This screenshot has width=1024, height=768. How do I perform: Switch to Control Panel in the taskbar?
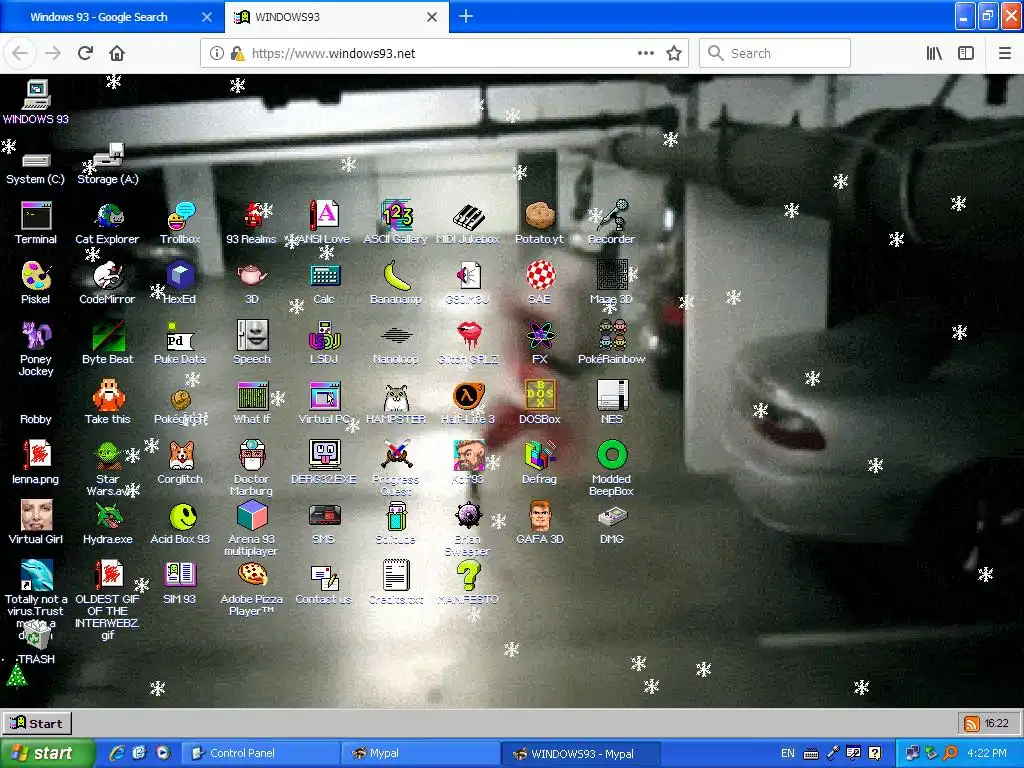(260, 753)
